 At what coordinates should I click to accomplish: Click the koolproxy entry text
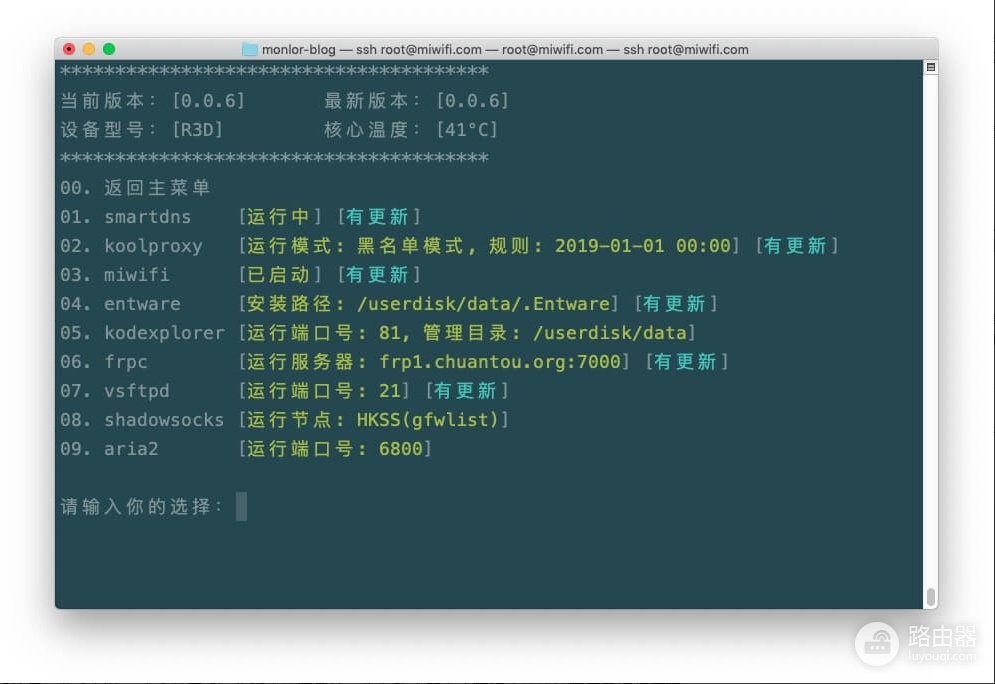click(153, 246)
